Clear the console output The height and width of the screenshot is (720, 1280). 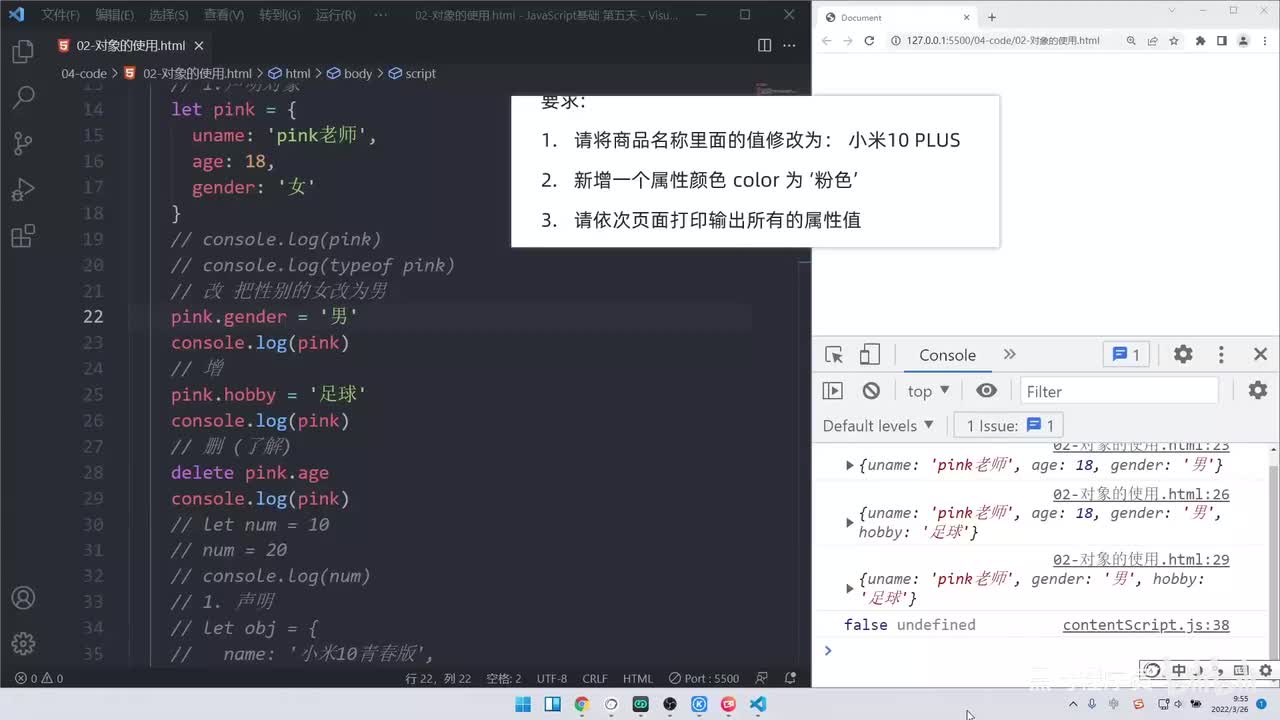[x=871, y=391]
